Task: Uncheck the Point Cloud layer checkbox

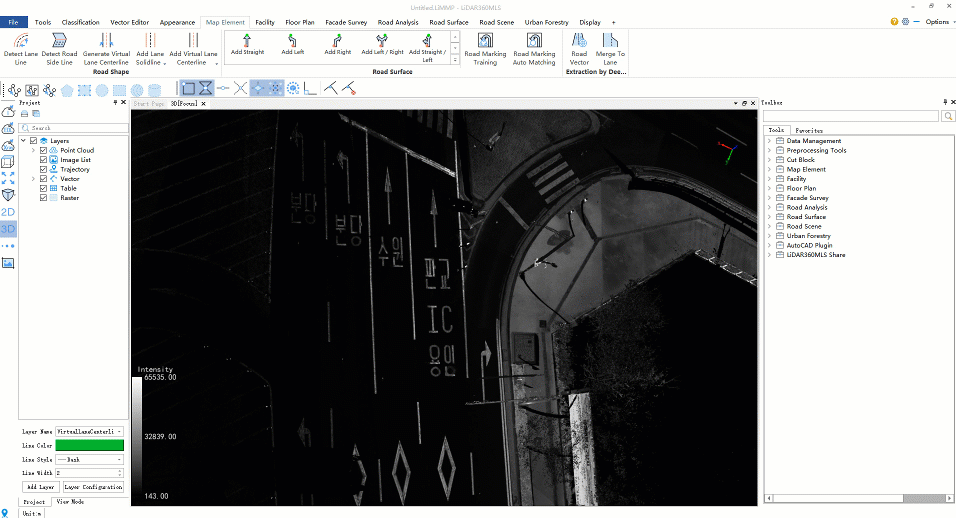Action: (x=43, y=151)
